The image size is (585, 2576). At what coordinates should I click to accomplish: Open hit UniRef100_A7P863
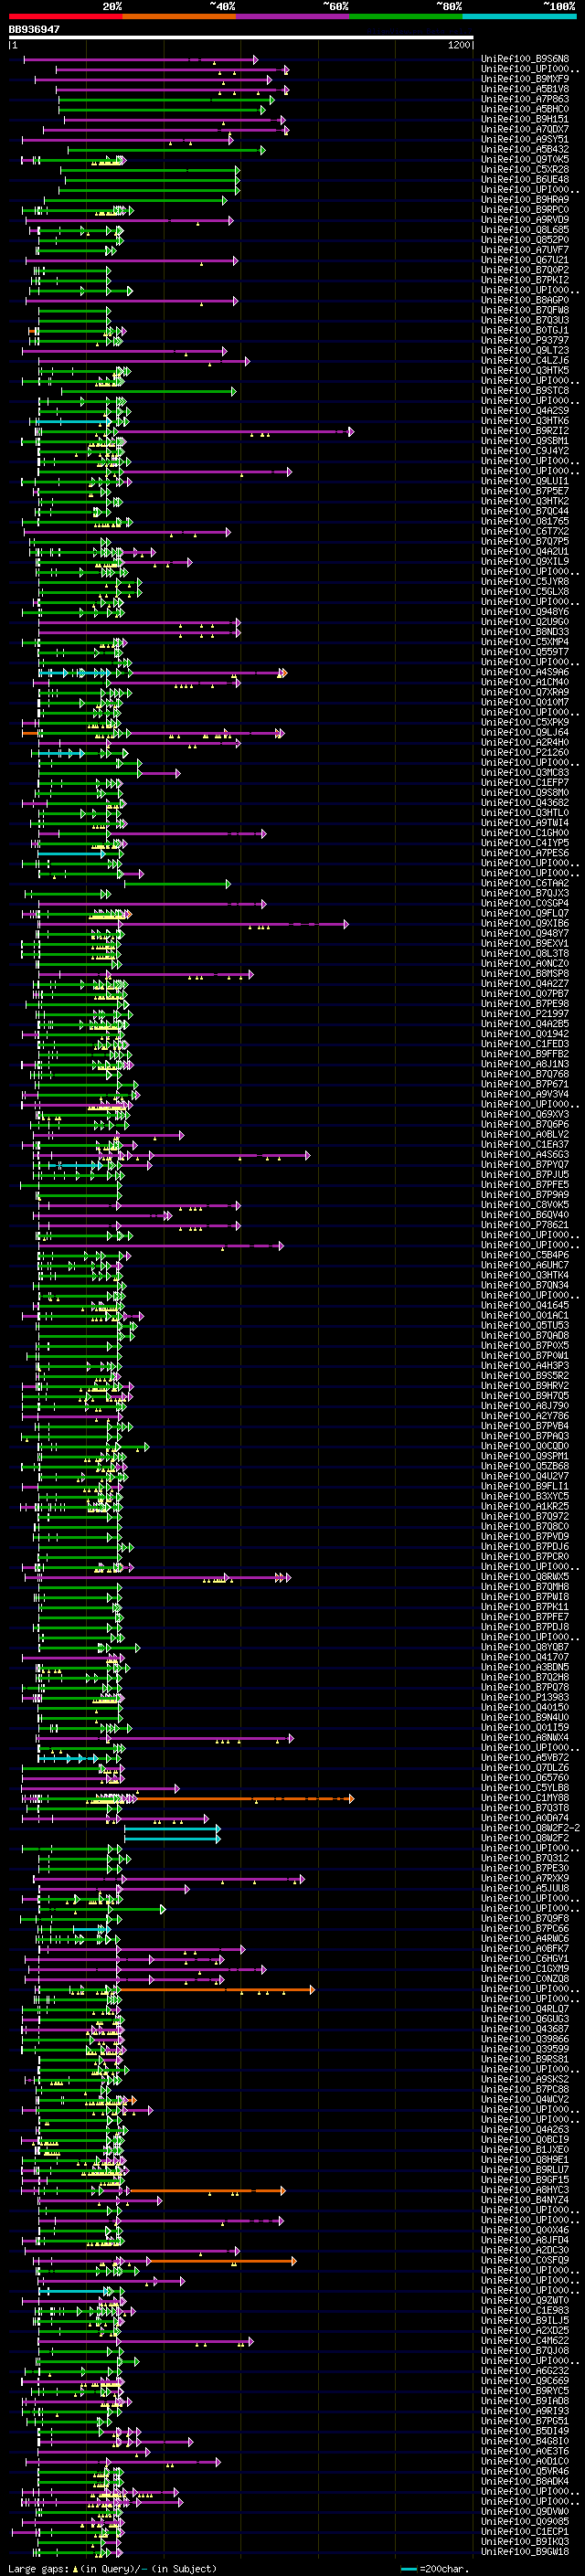pyautogui.click(x=525, y=99)
